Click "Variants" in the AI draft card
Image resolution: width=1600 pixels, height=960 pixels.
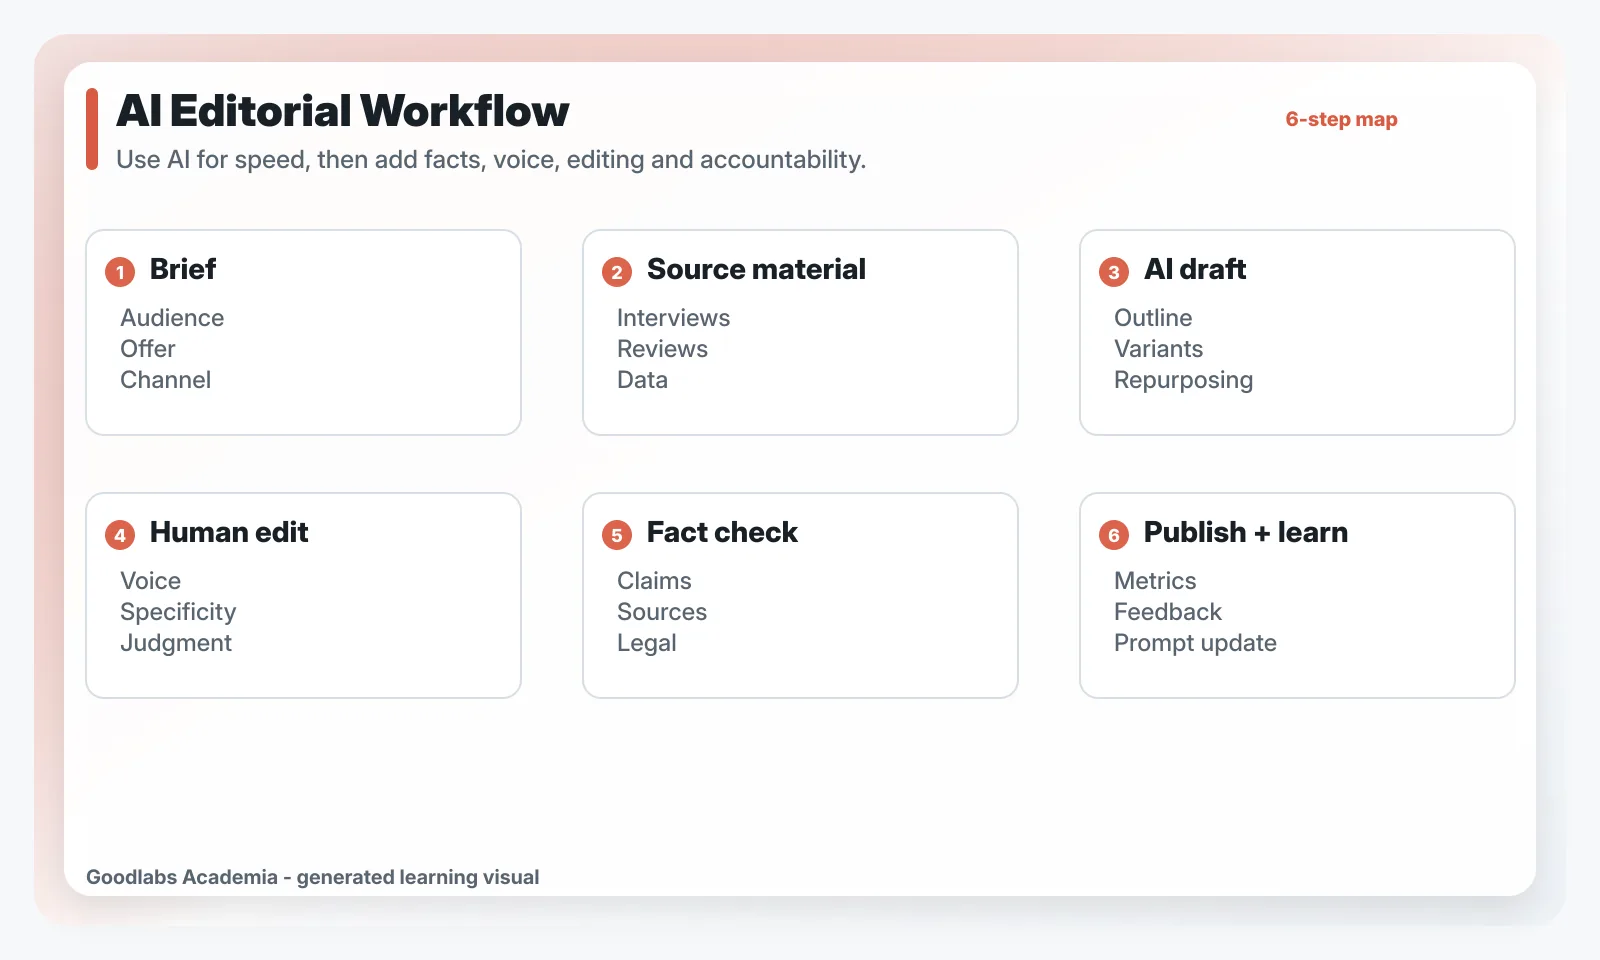pos(1159,349)
